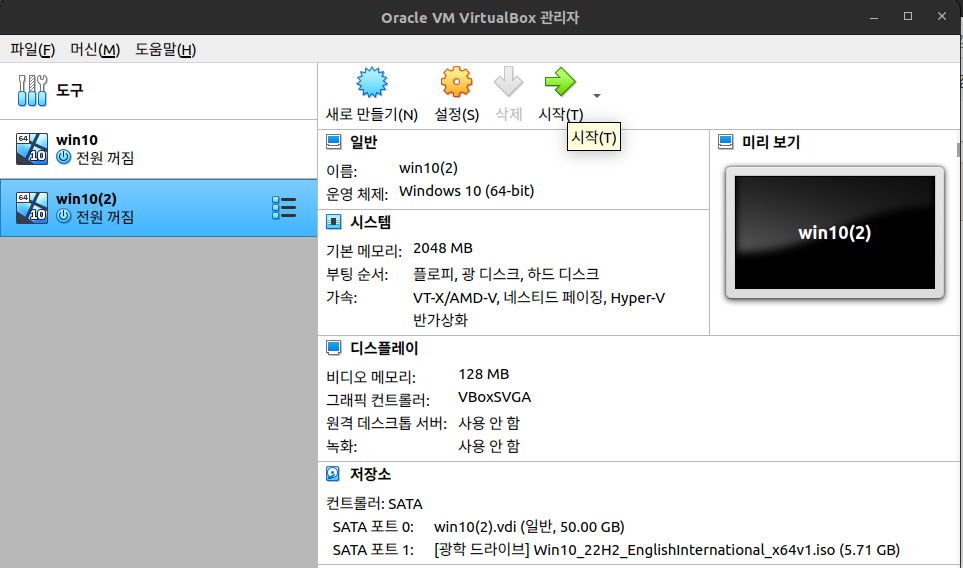This screenshot has height=568, width=963.
Task: Click name value win10(2) in General
Action: coord(428,168)
